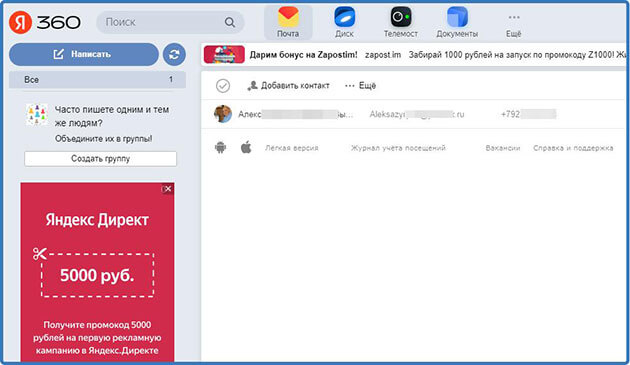
Task: Close the Яндекс Директ ad banner
Action: (x=168, y=189)
